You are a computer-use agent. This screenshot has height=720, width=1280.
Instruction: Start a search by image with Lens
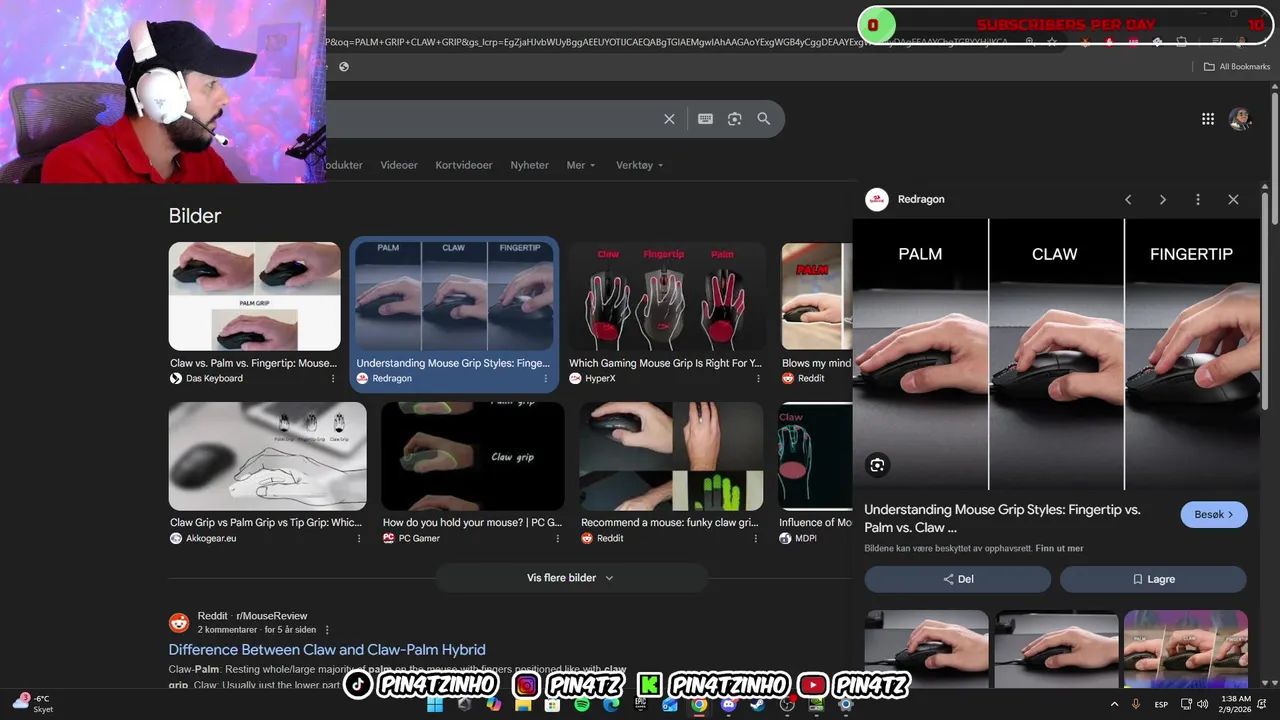[x=735, y=119]
